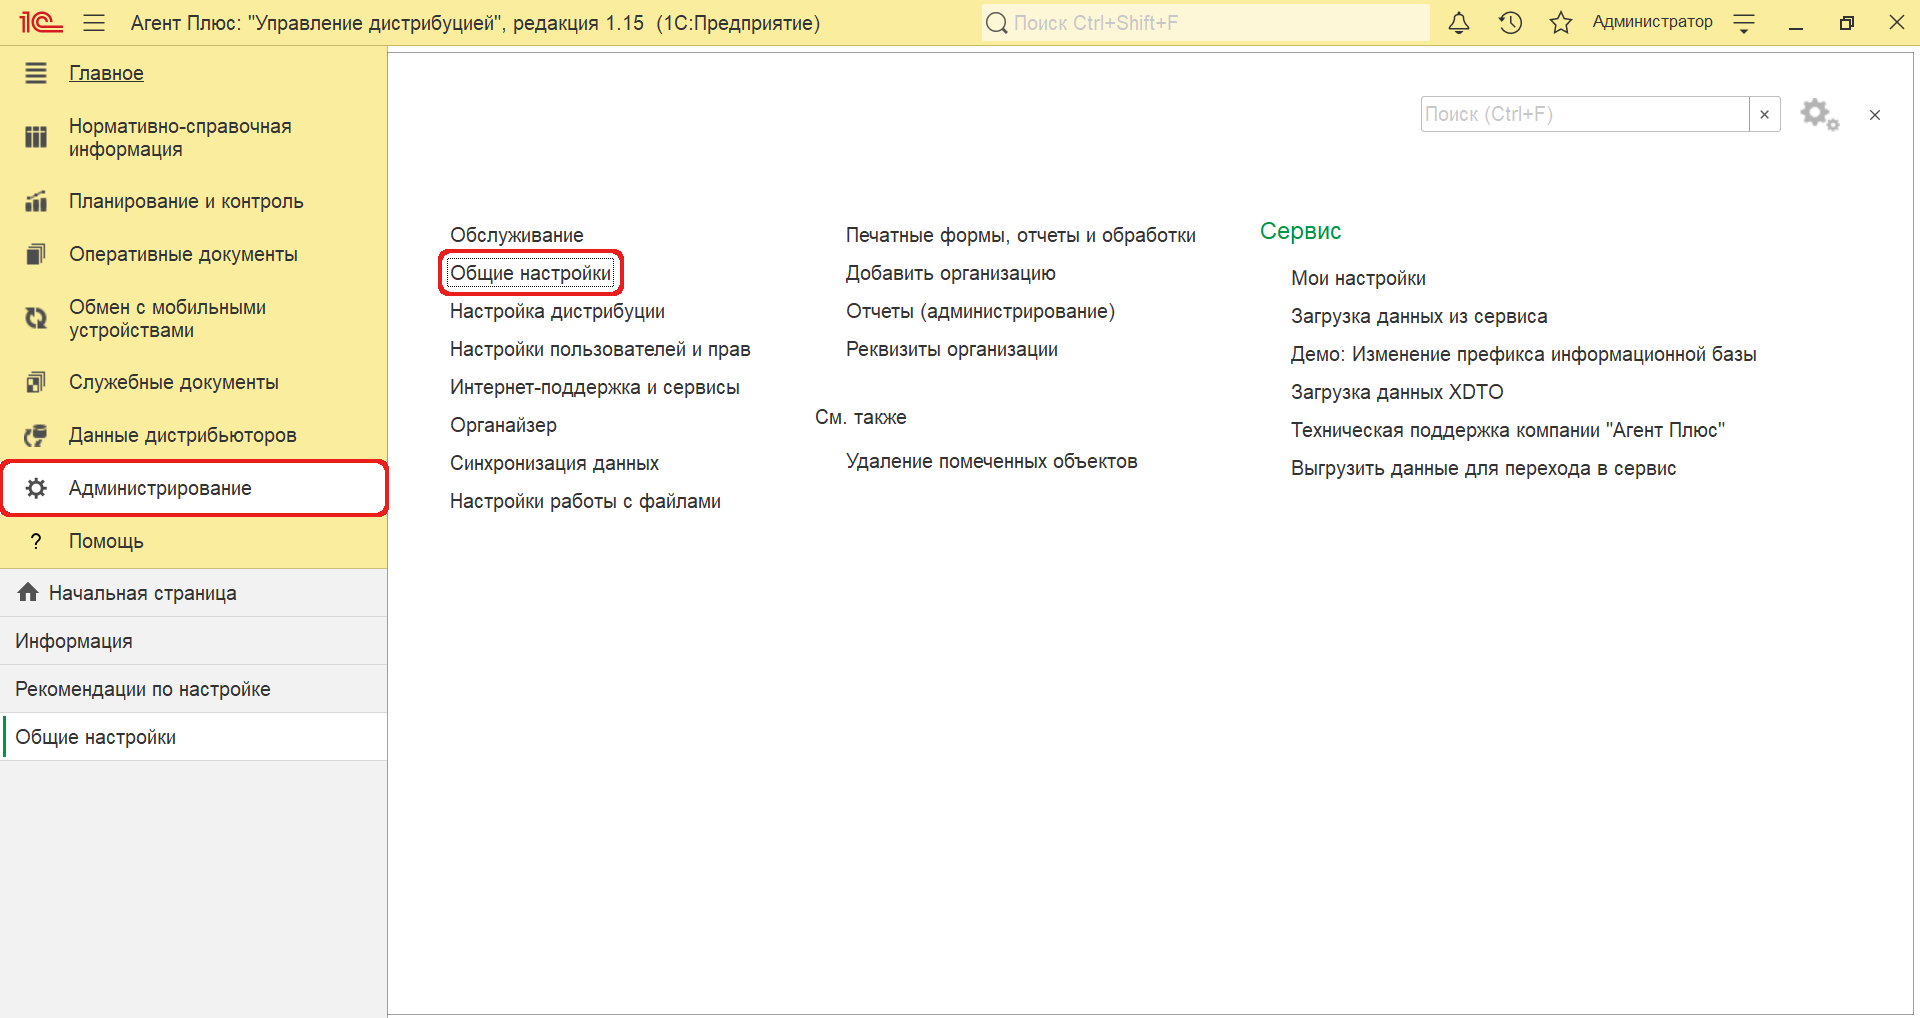Open Настройки работы с файлами
The width and height of the screenshot is (1920, 1018).
[585, 501]
